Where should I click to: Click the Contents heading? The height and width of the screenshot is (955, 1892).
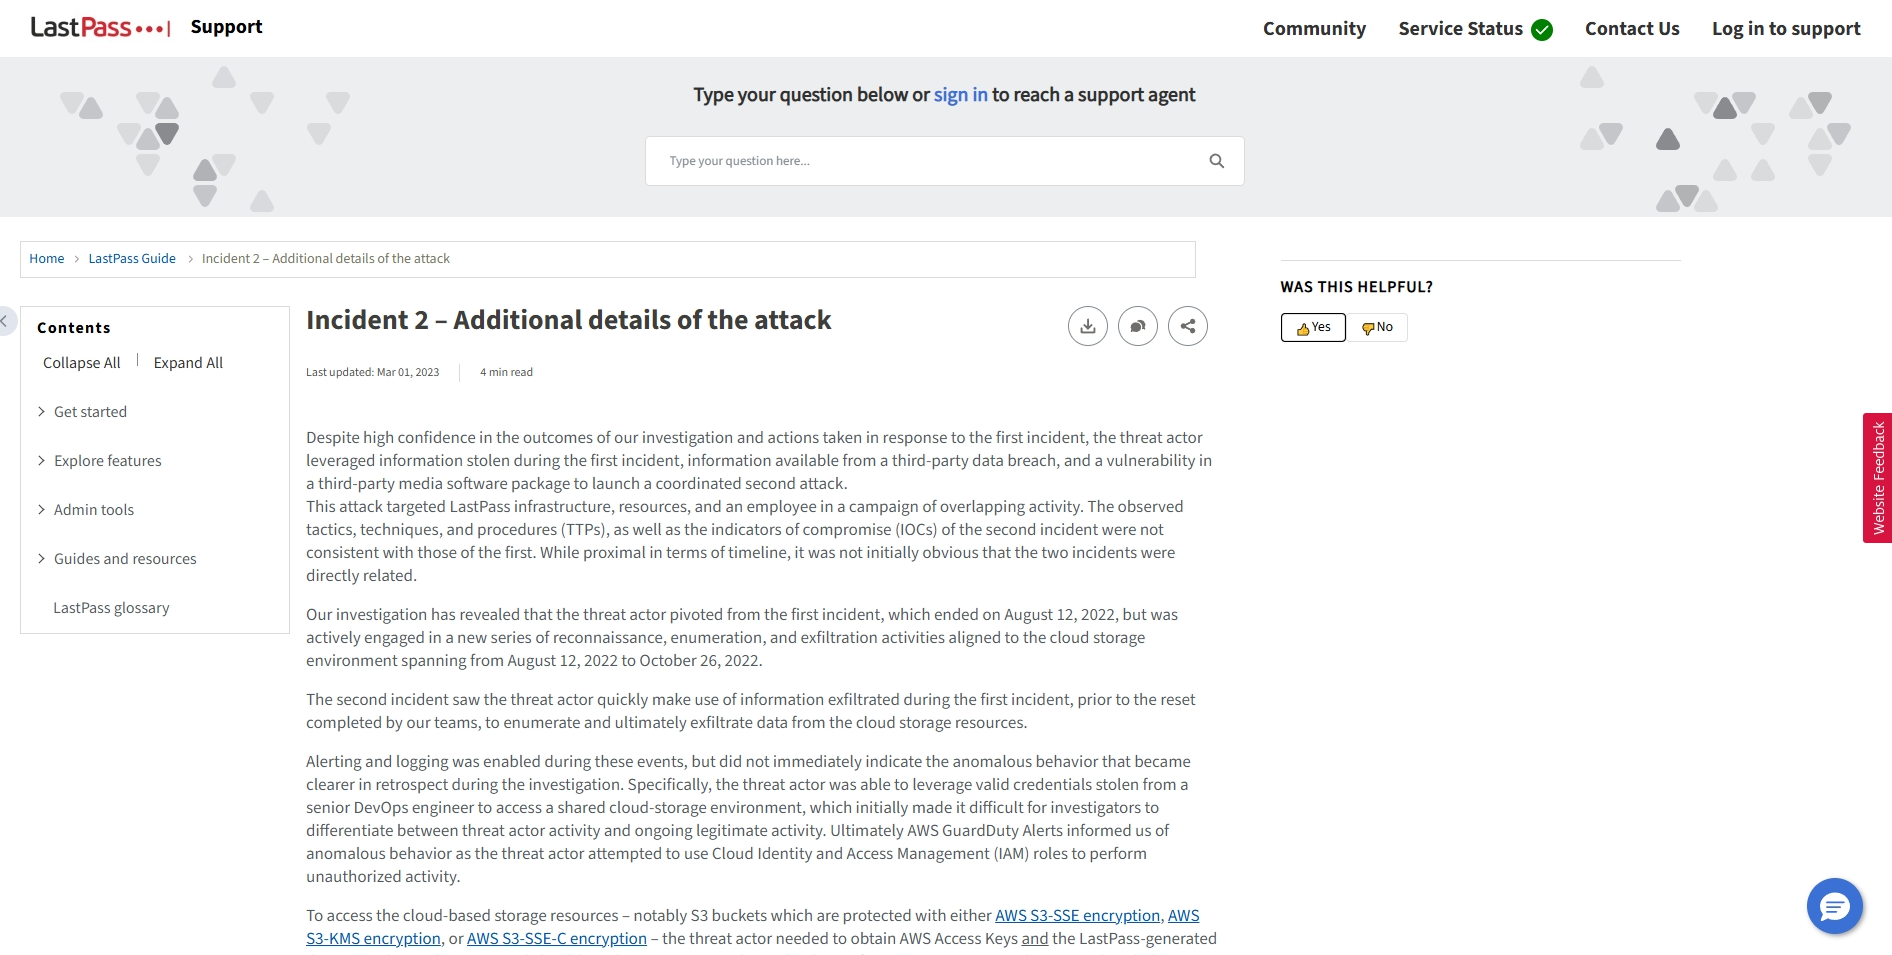point(74,328)
